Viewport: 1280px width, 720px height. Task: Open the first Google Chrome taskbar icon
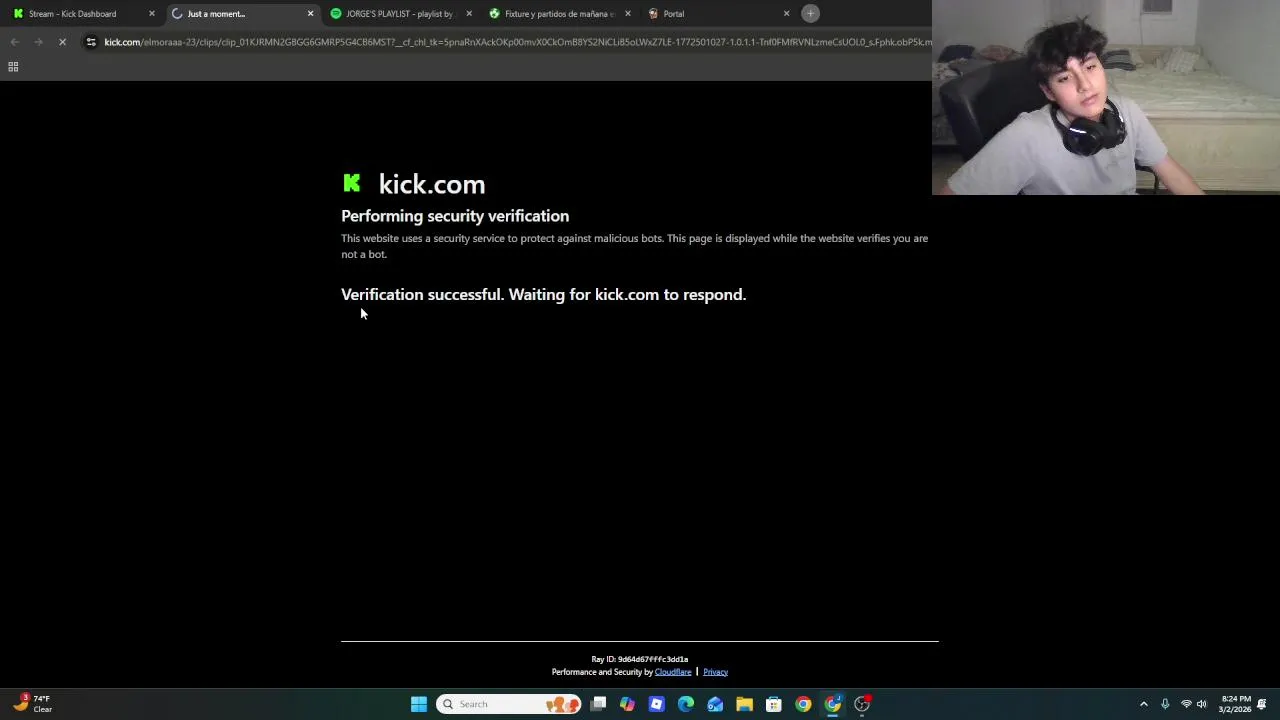(x=803, y=704)
